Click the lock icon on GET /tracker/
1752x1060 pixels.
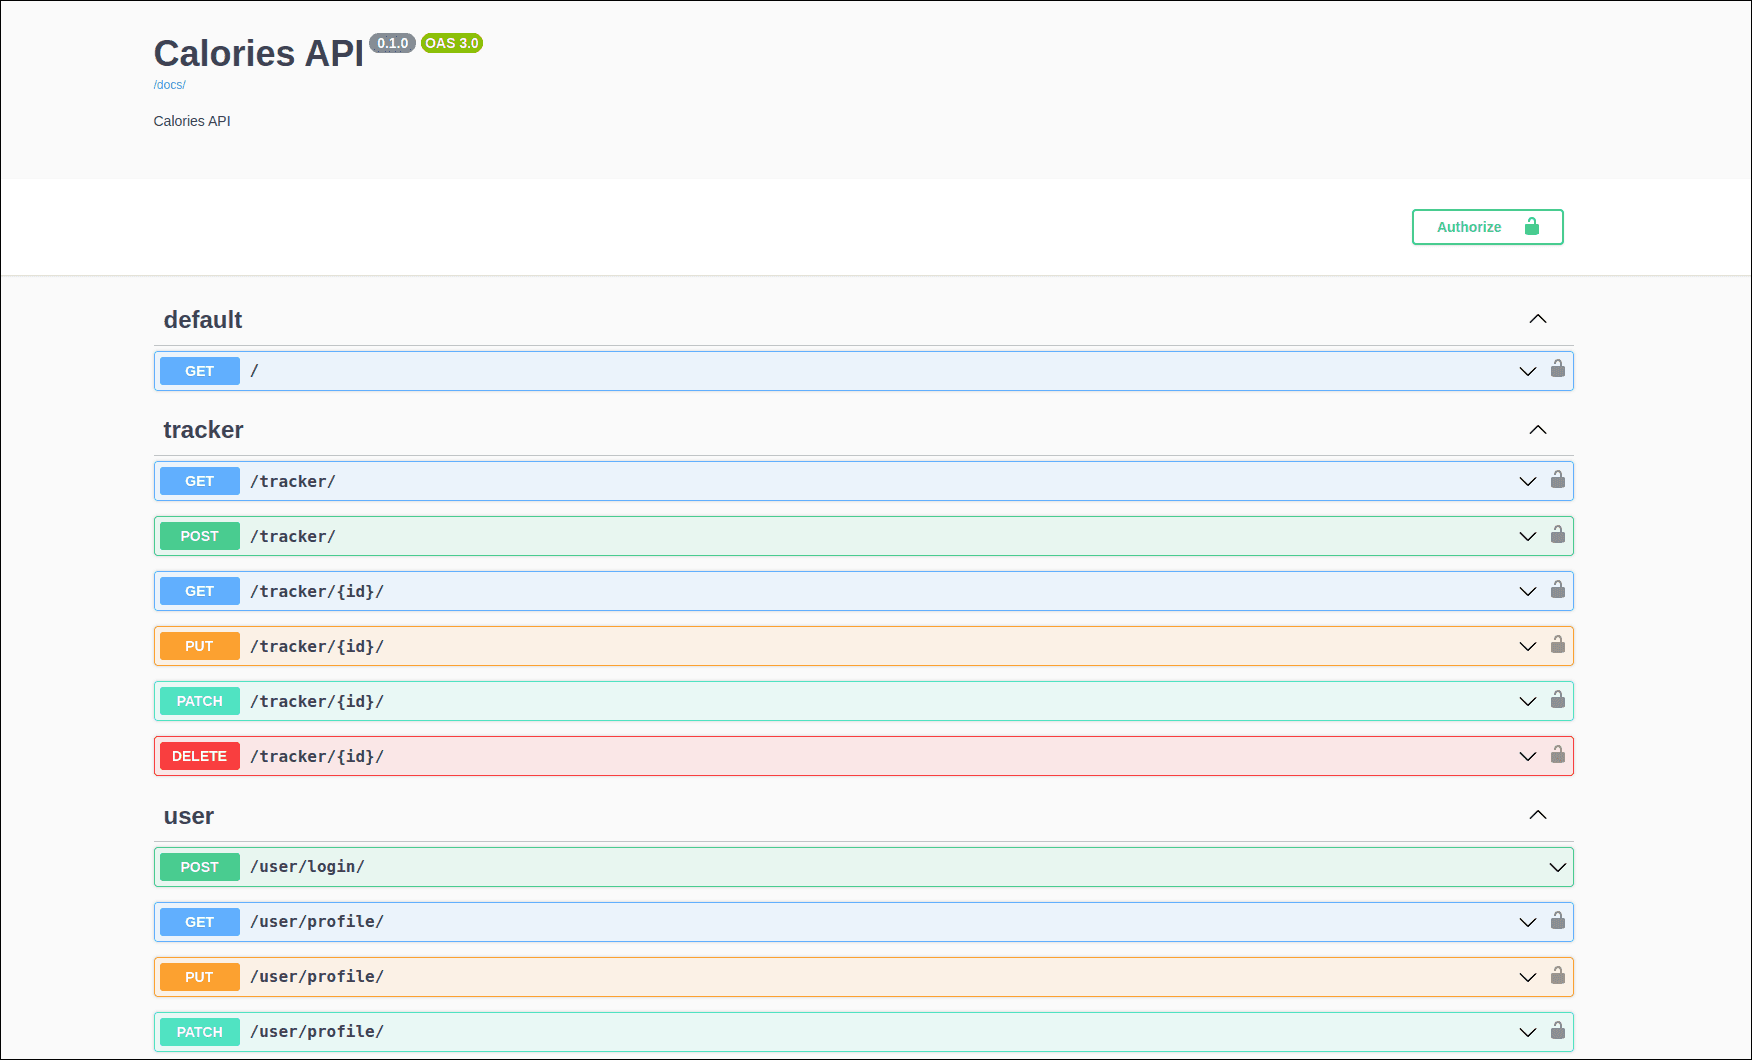[1557, 480]
